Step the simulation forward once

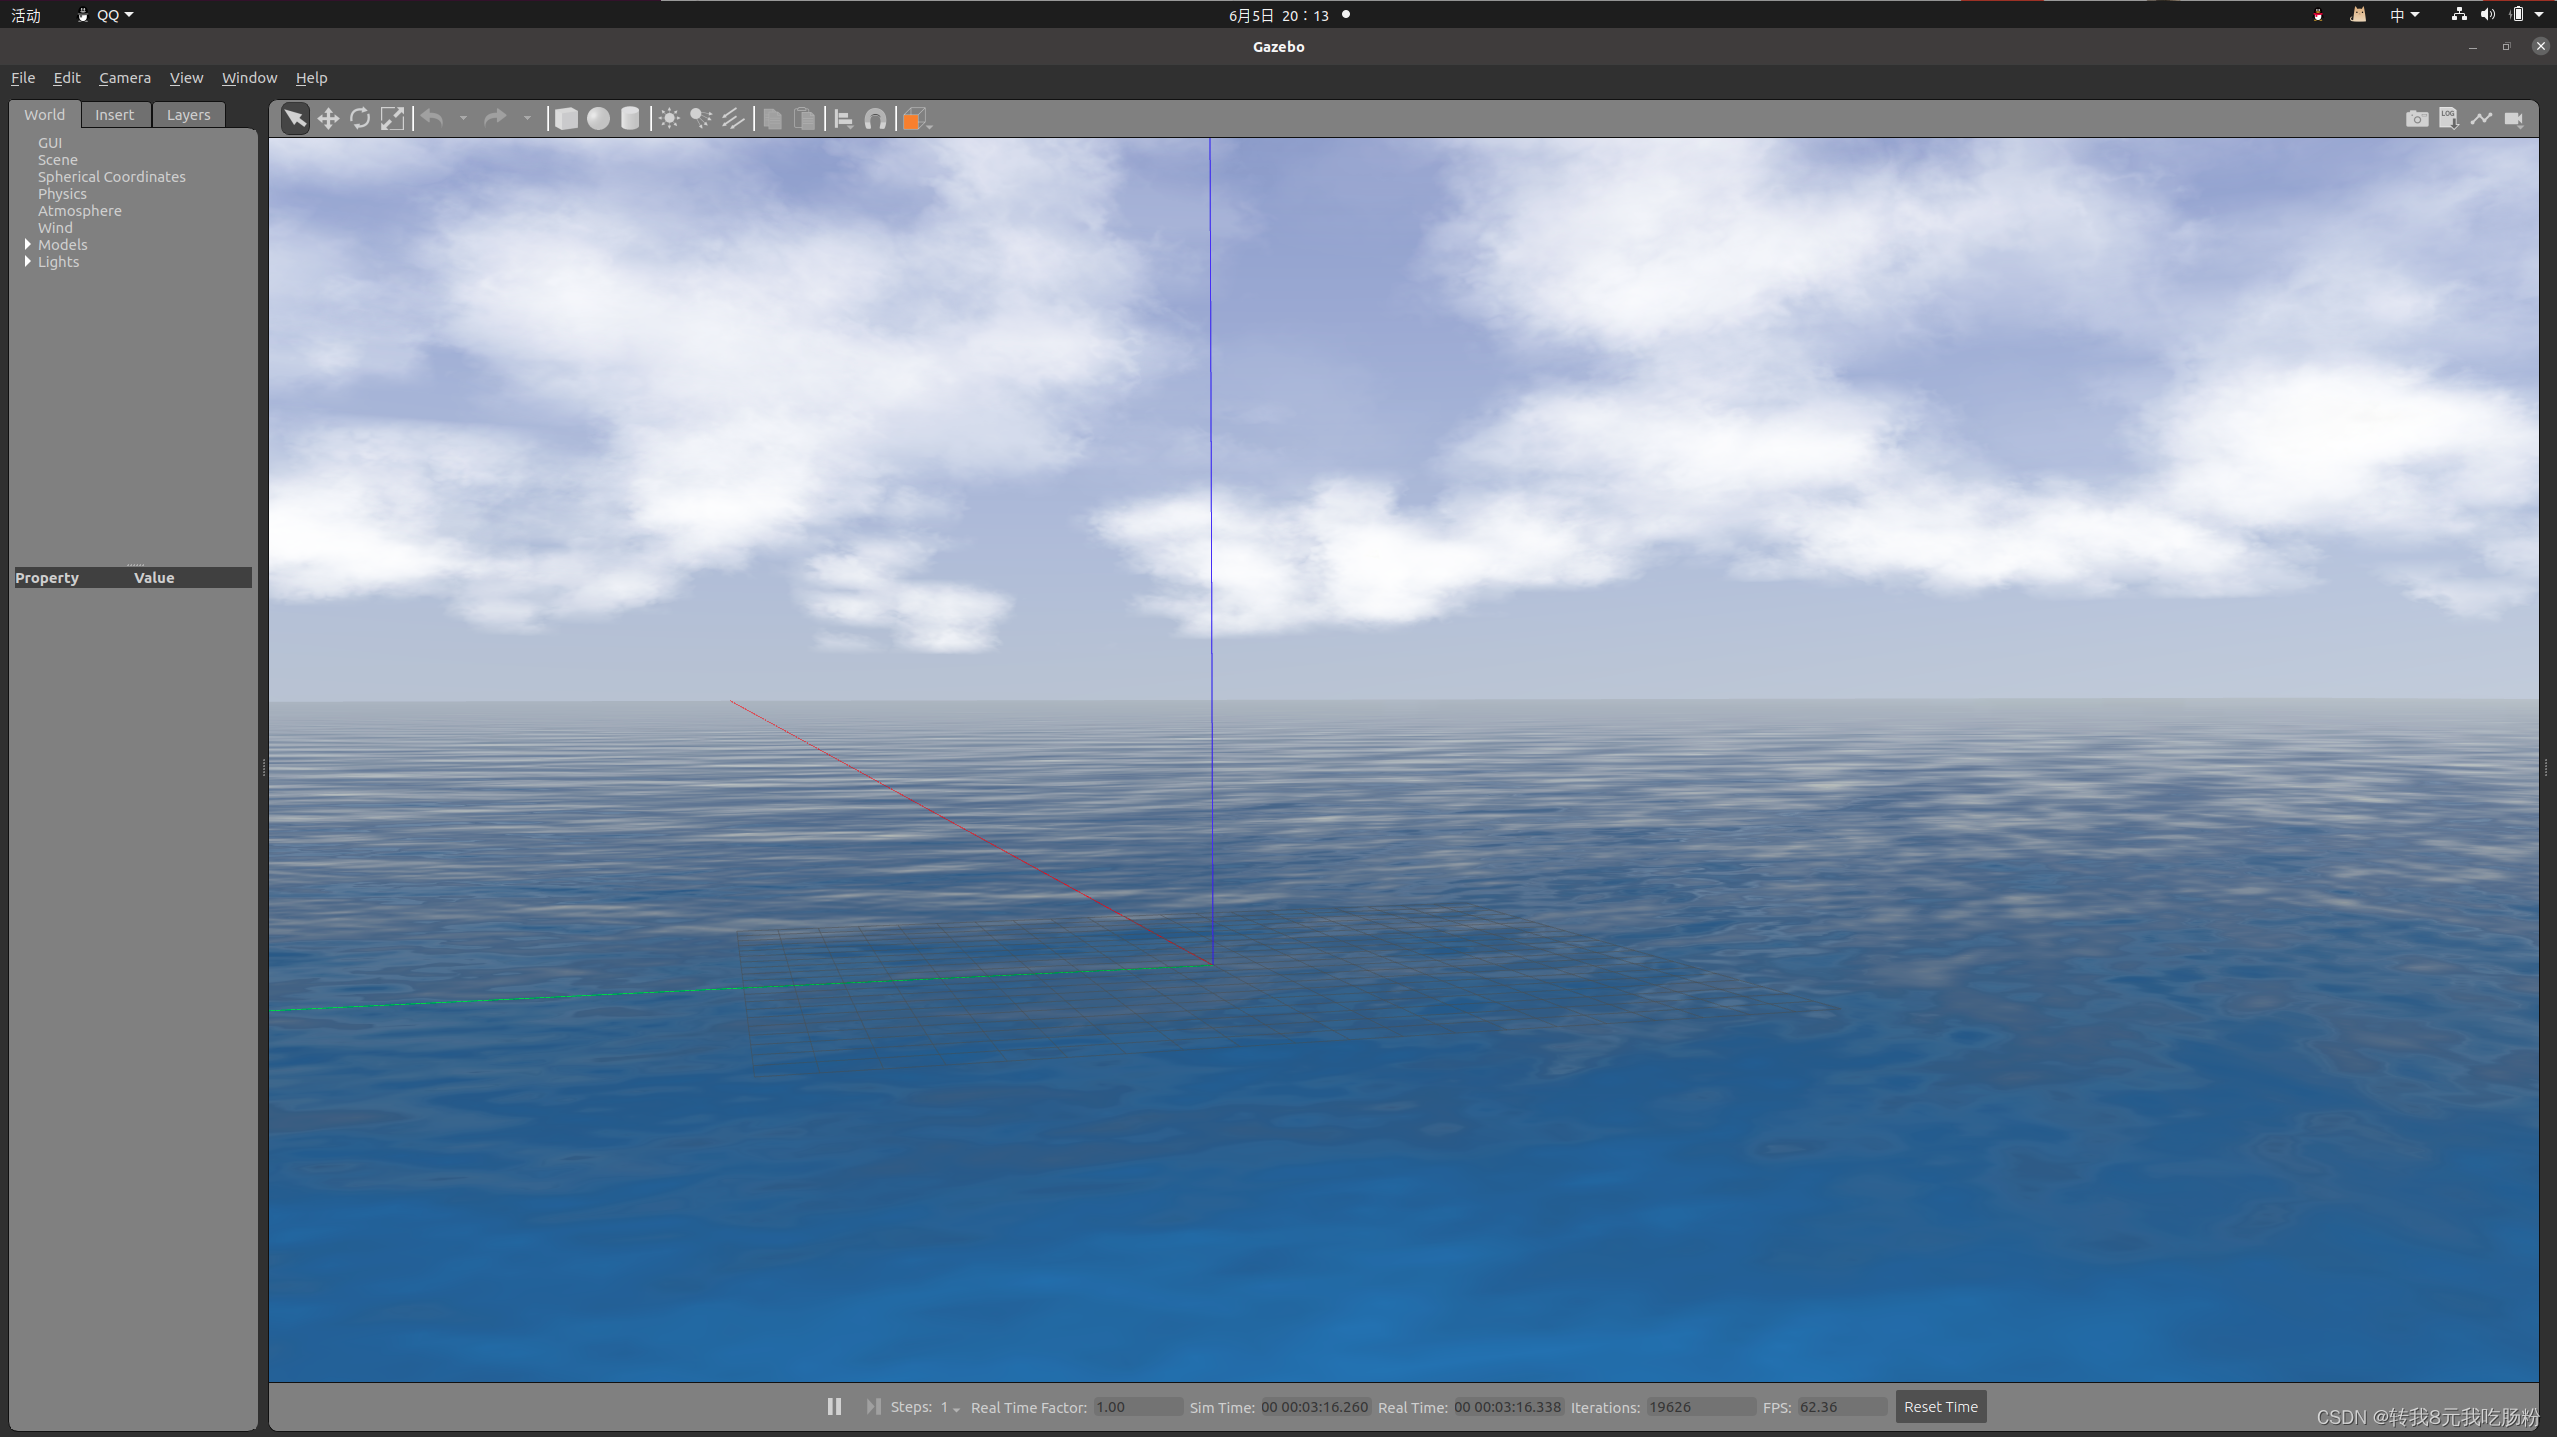[x=873, y=1406]
